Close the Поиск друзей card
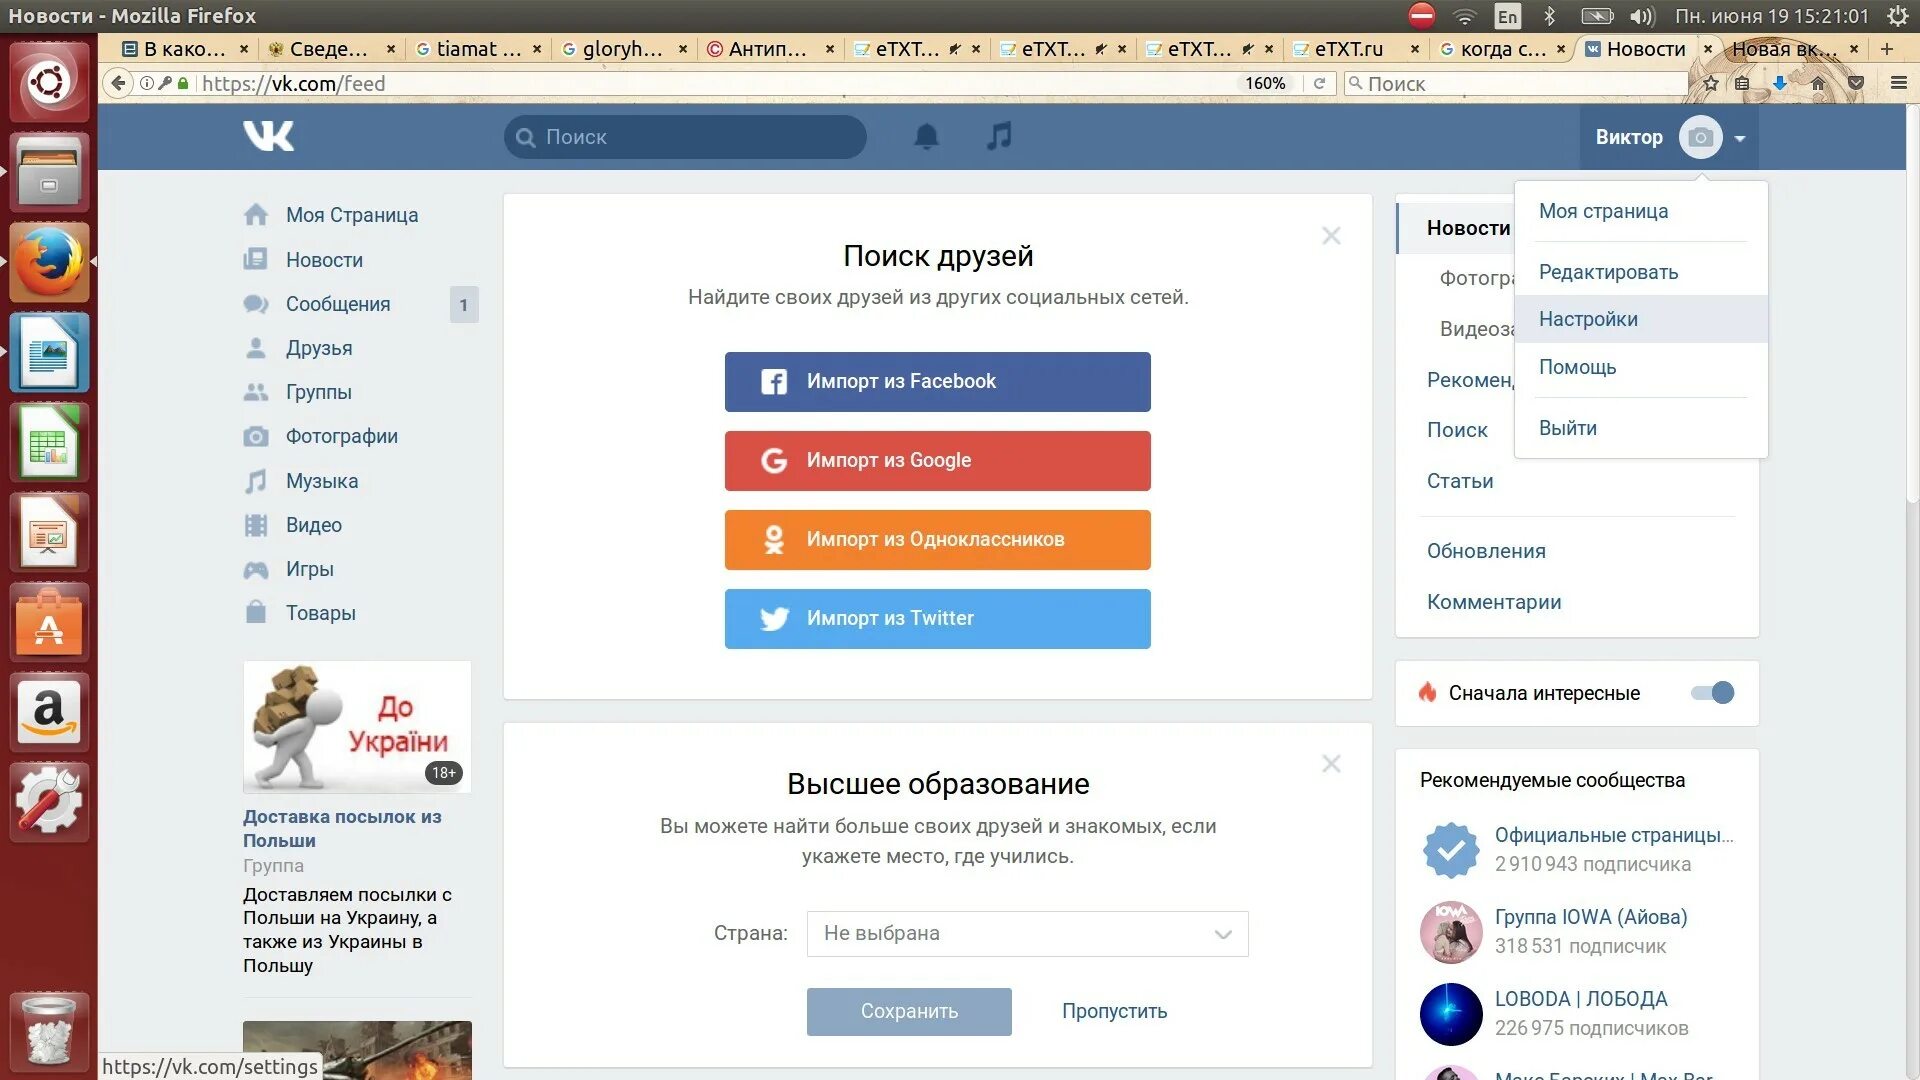Image resolution: width=1920 pixels, height=1080 pixels. (1331, 236)
